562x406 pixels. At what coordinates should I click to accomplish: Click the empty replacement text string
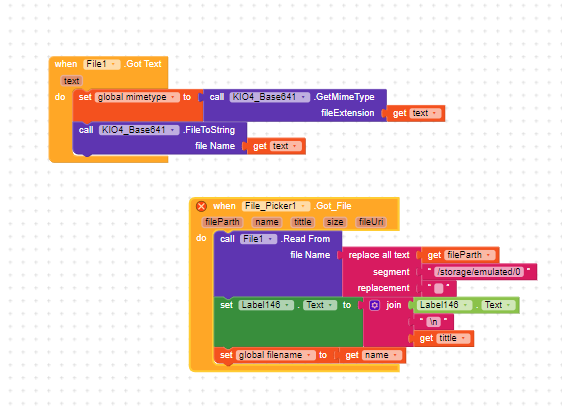click(x=439, y=288)
